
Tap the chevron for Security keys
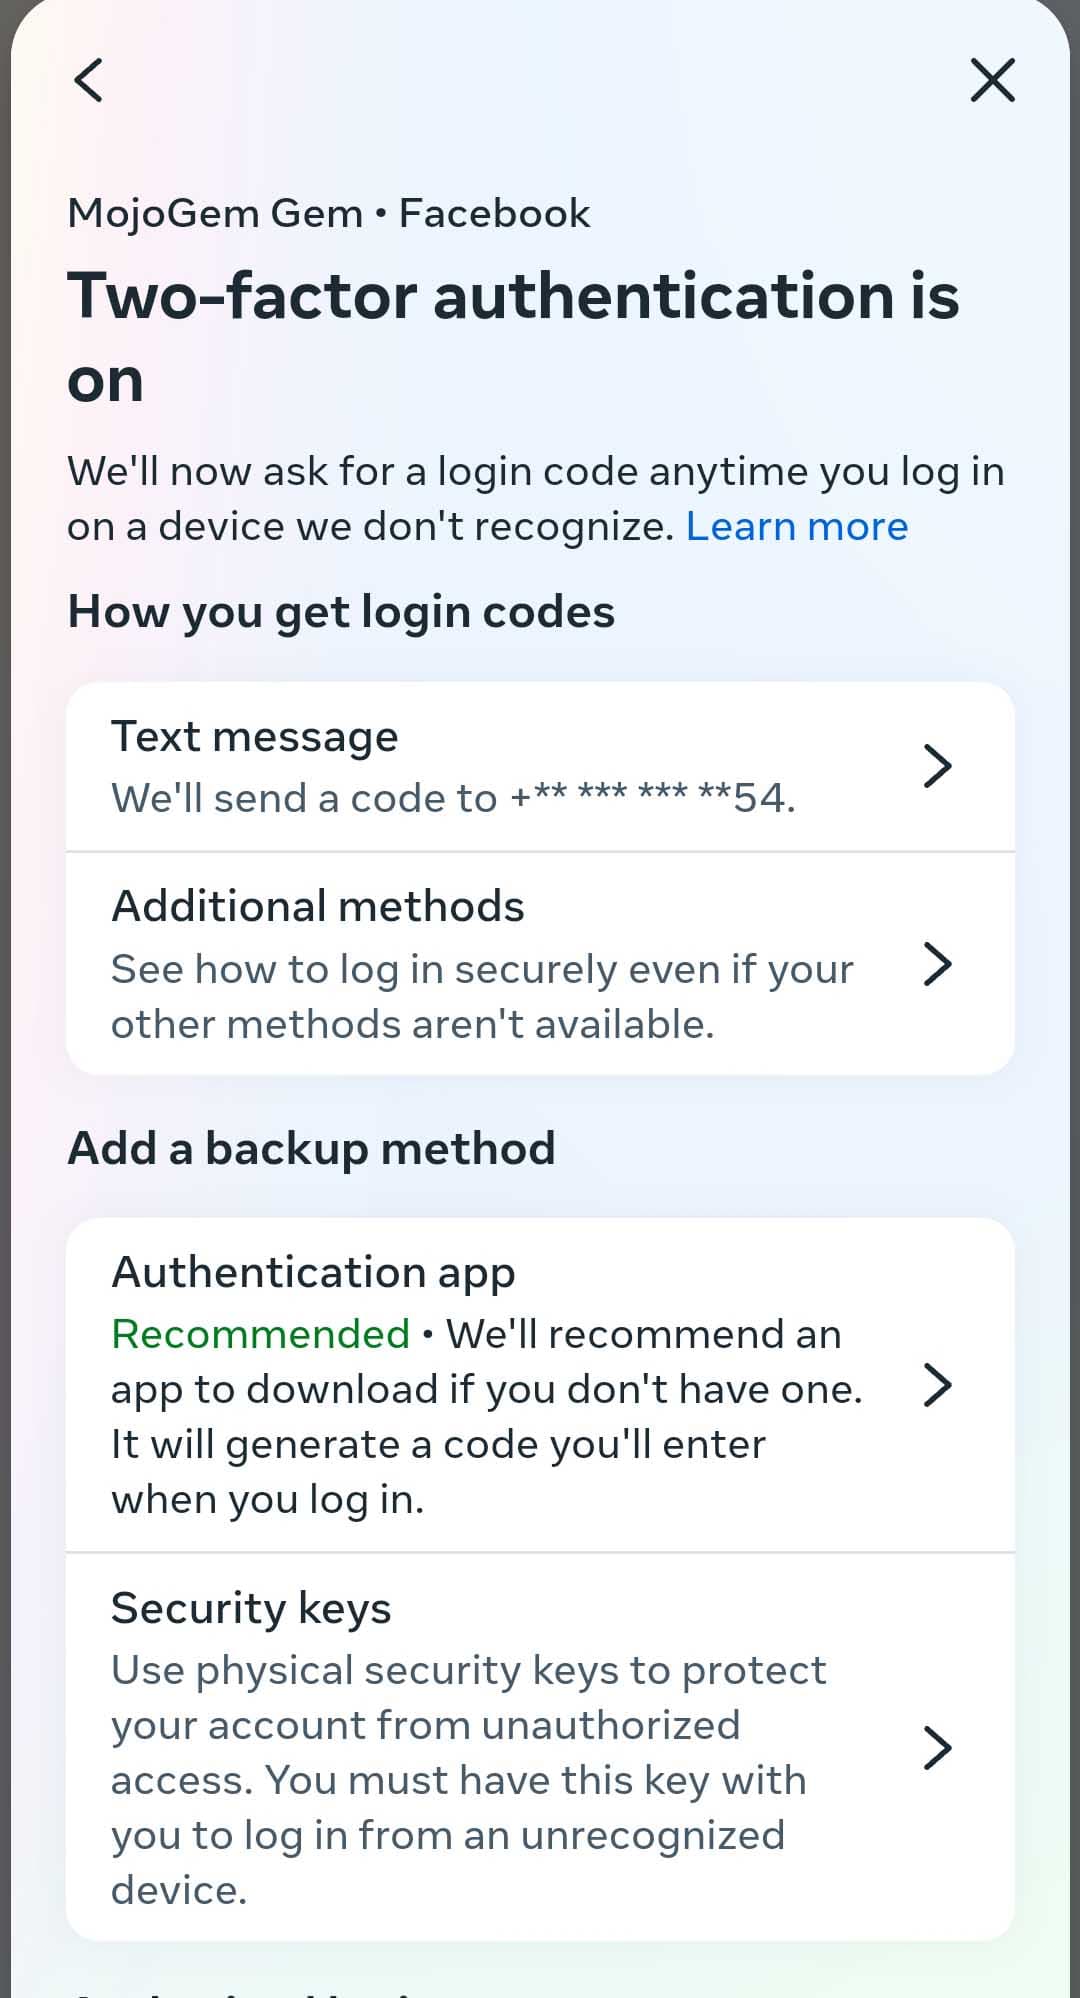(x=936, y=1748)
